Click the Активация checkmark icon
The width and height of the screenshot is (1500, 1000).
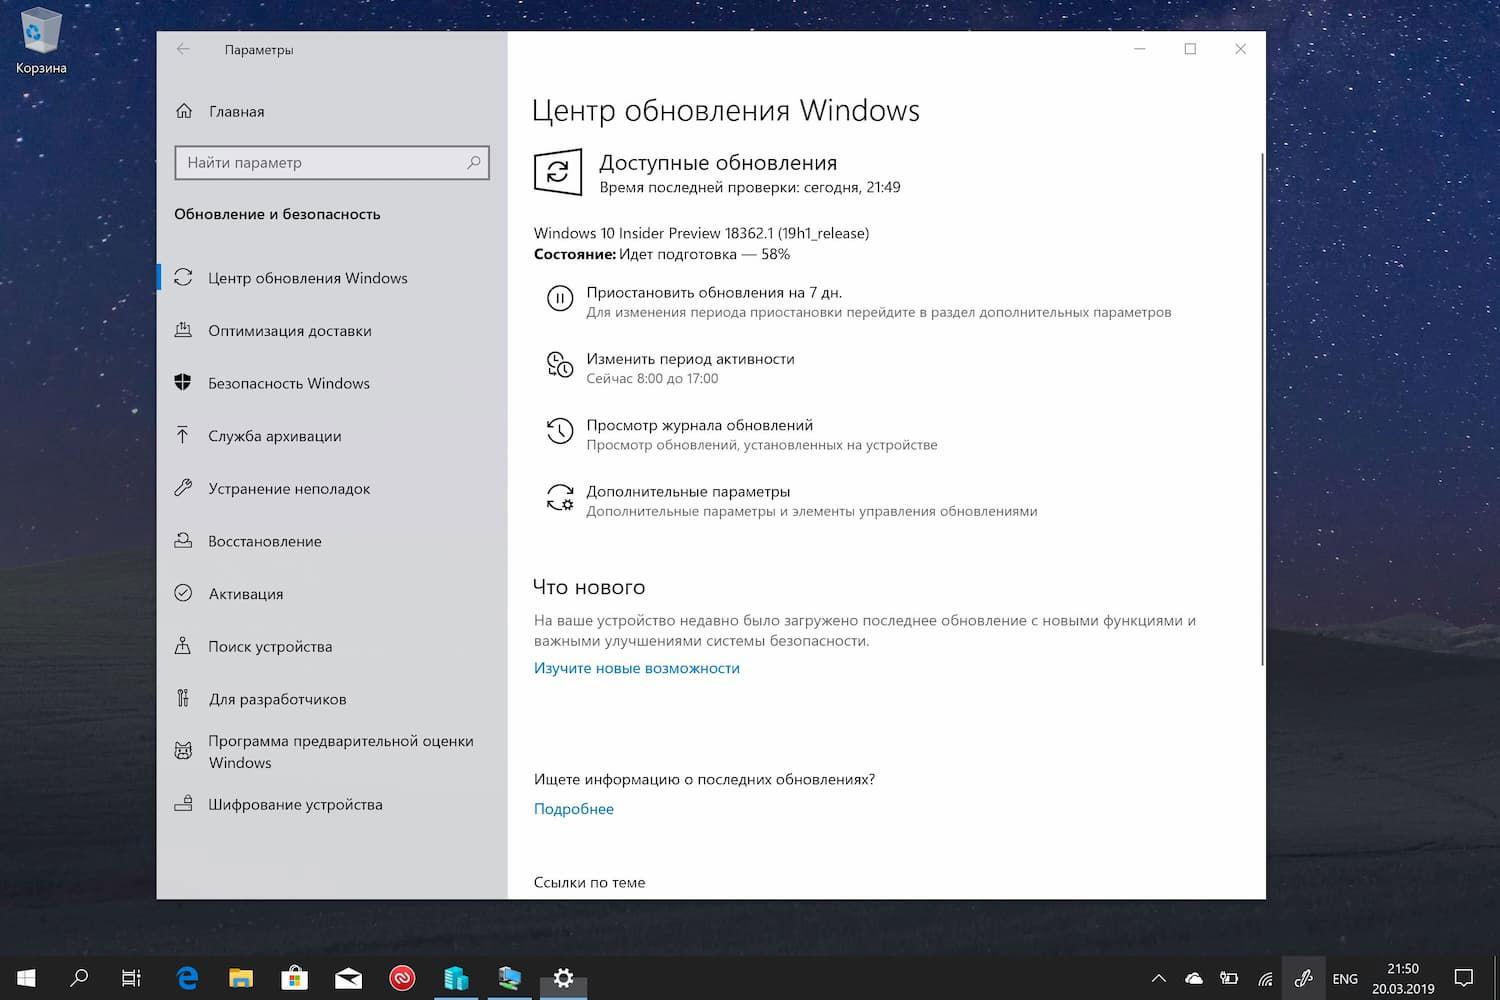(x=184, y=593)
